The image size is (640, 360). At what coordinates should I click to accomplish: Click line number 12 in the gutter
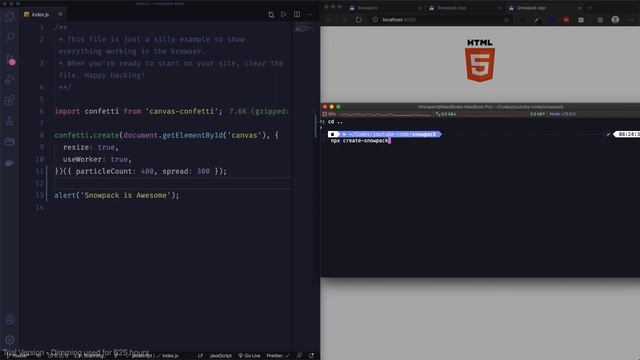pyautogui.click(x=40, y=183)
